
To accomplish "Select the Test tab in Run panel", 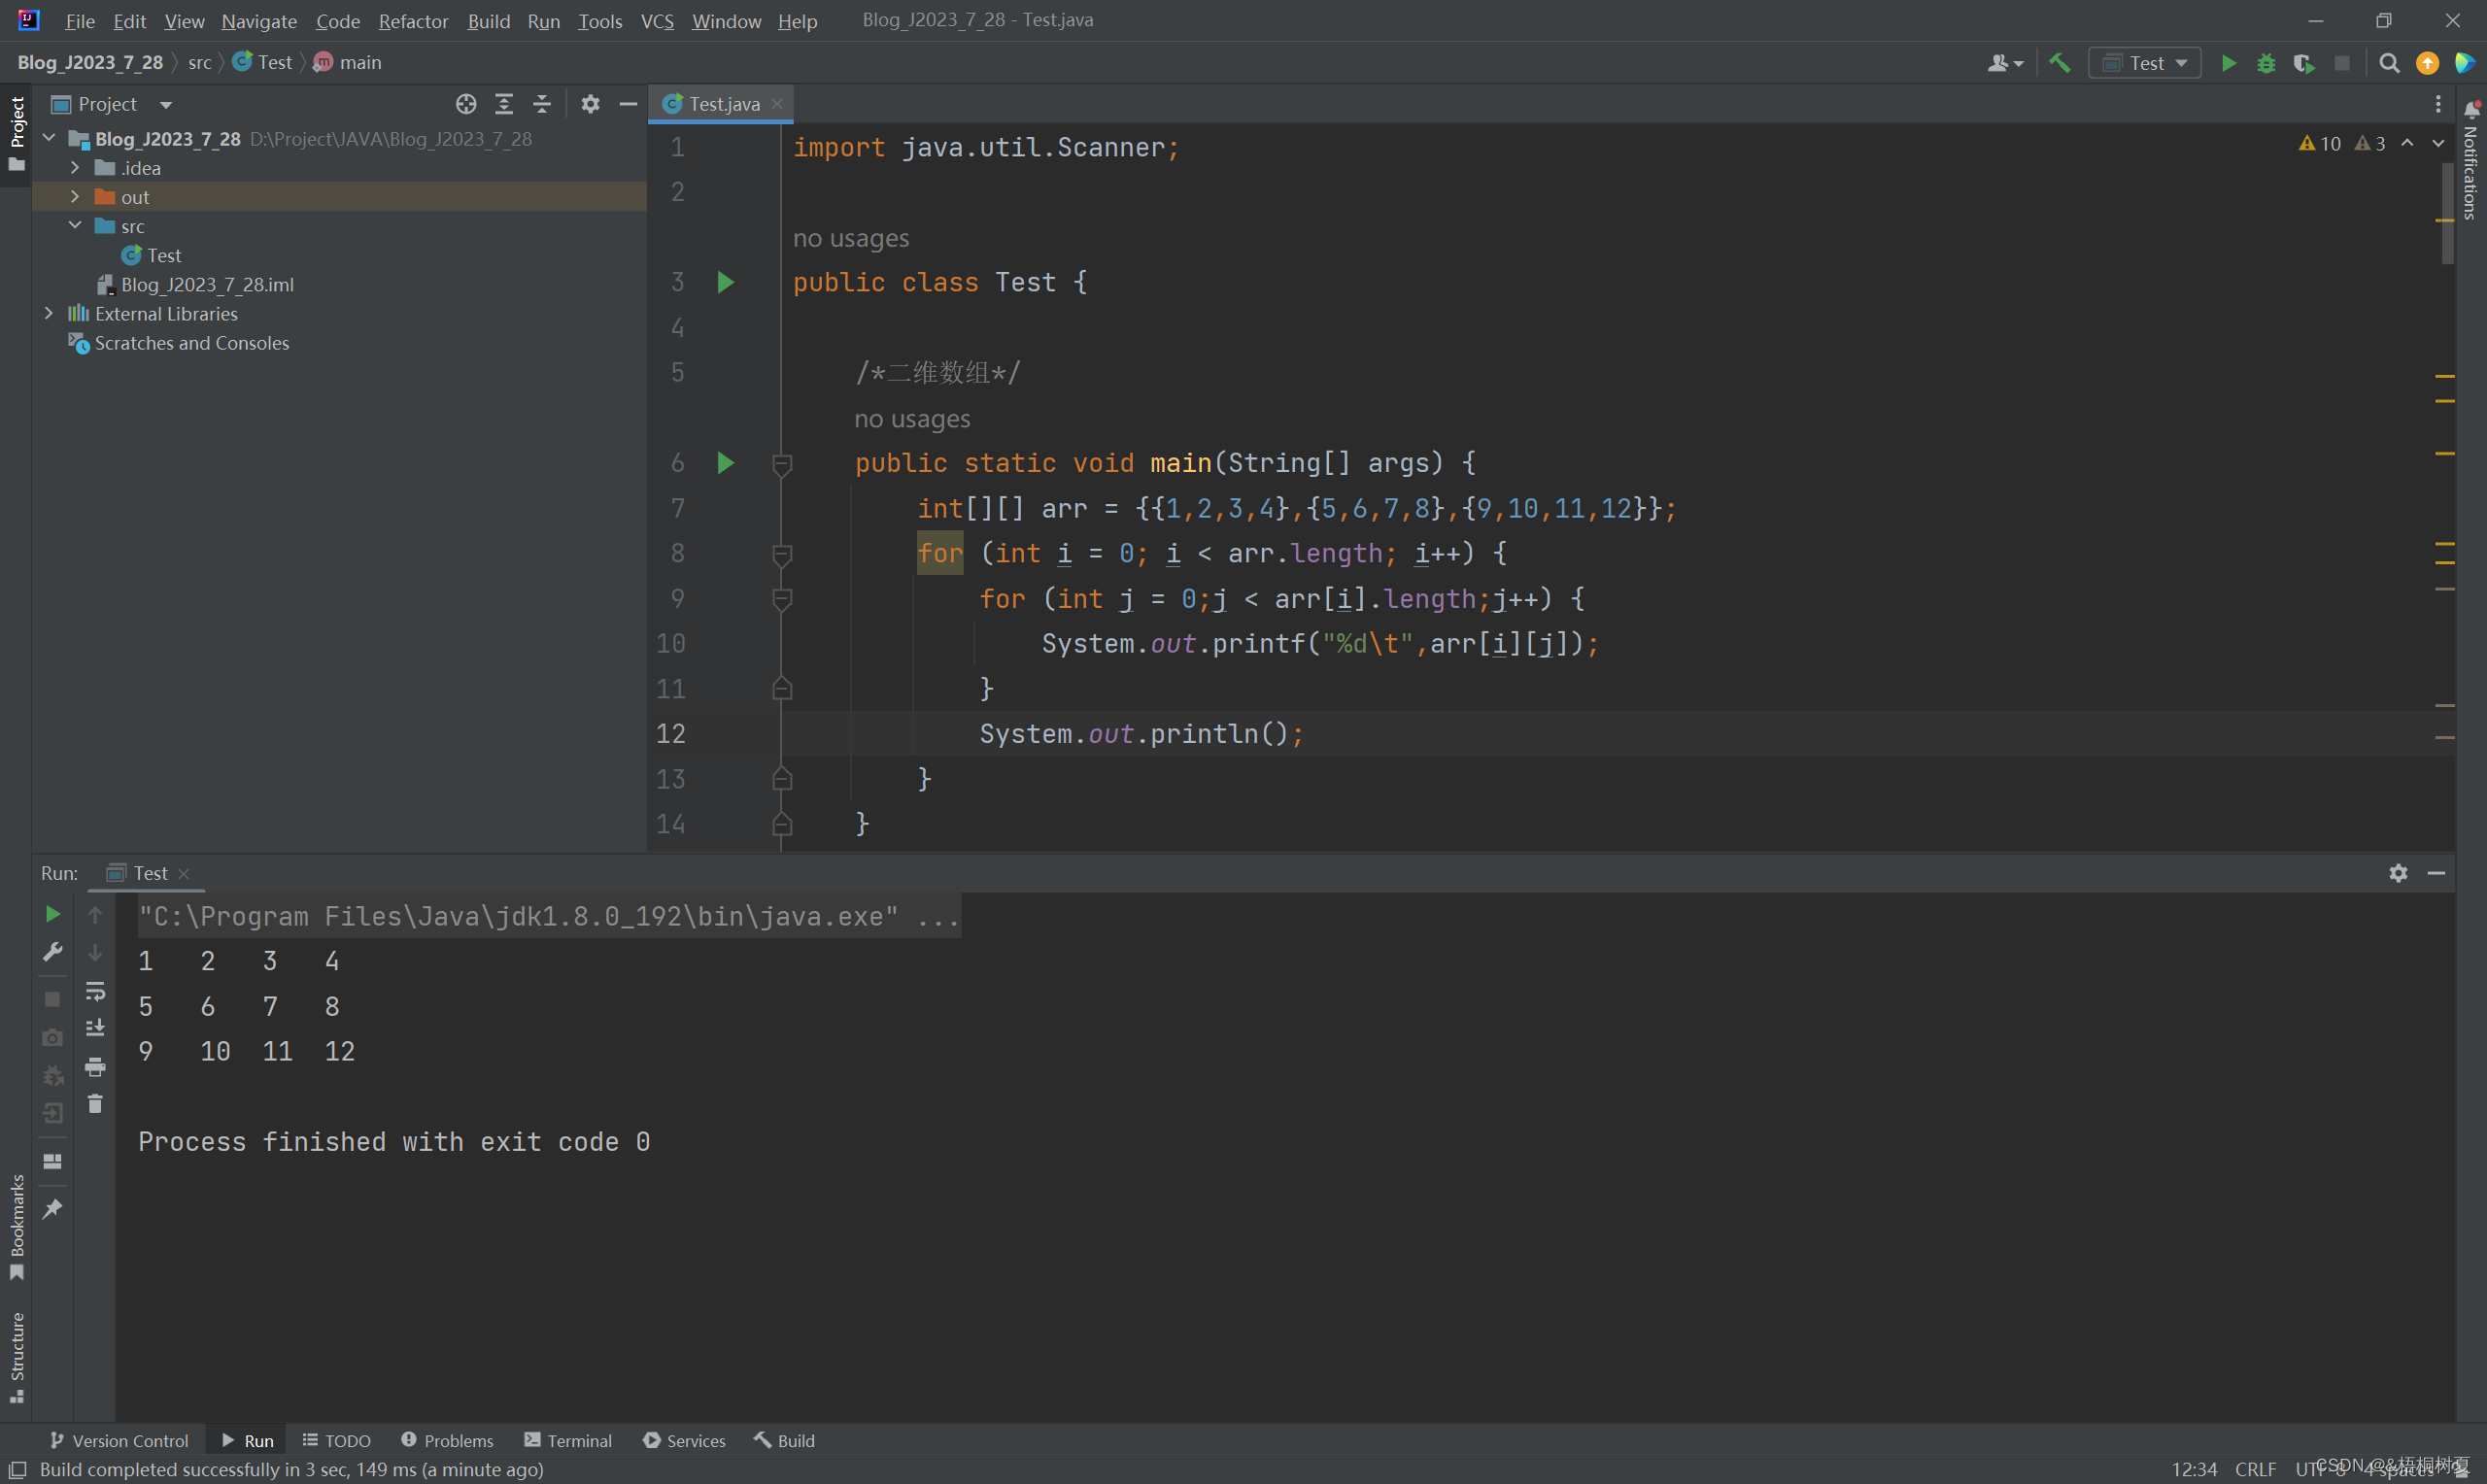I will pos(148,873).
